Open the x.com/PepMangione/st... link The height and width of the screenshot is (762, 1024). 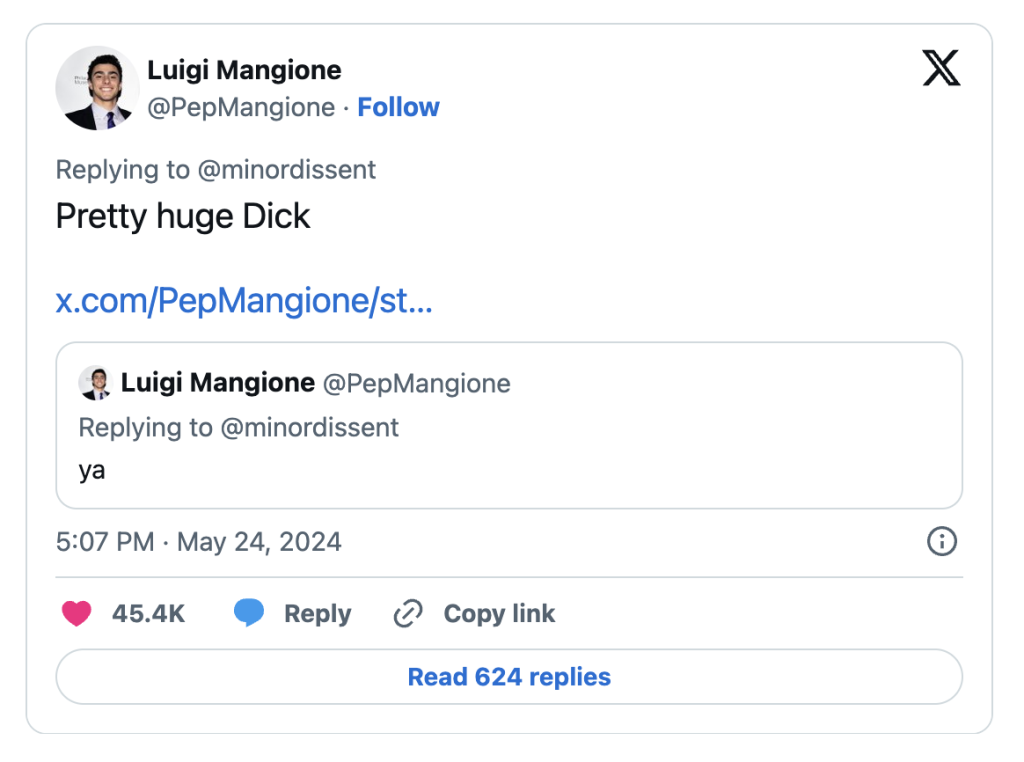pos(244,301)
